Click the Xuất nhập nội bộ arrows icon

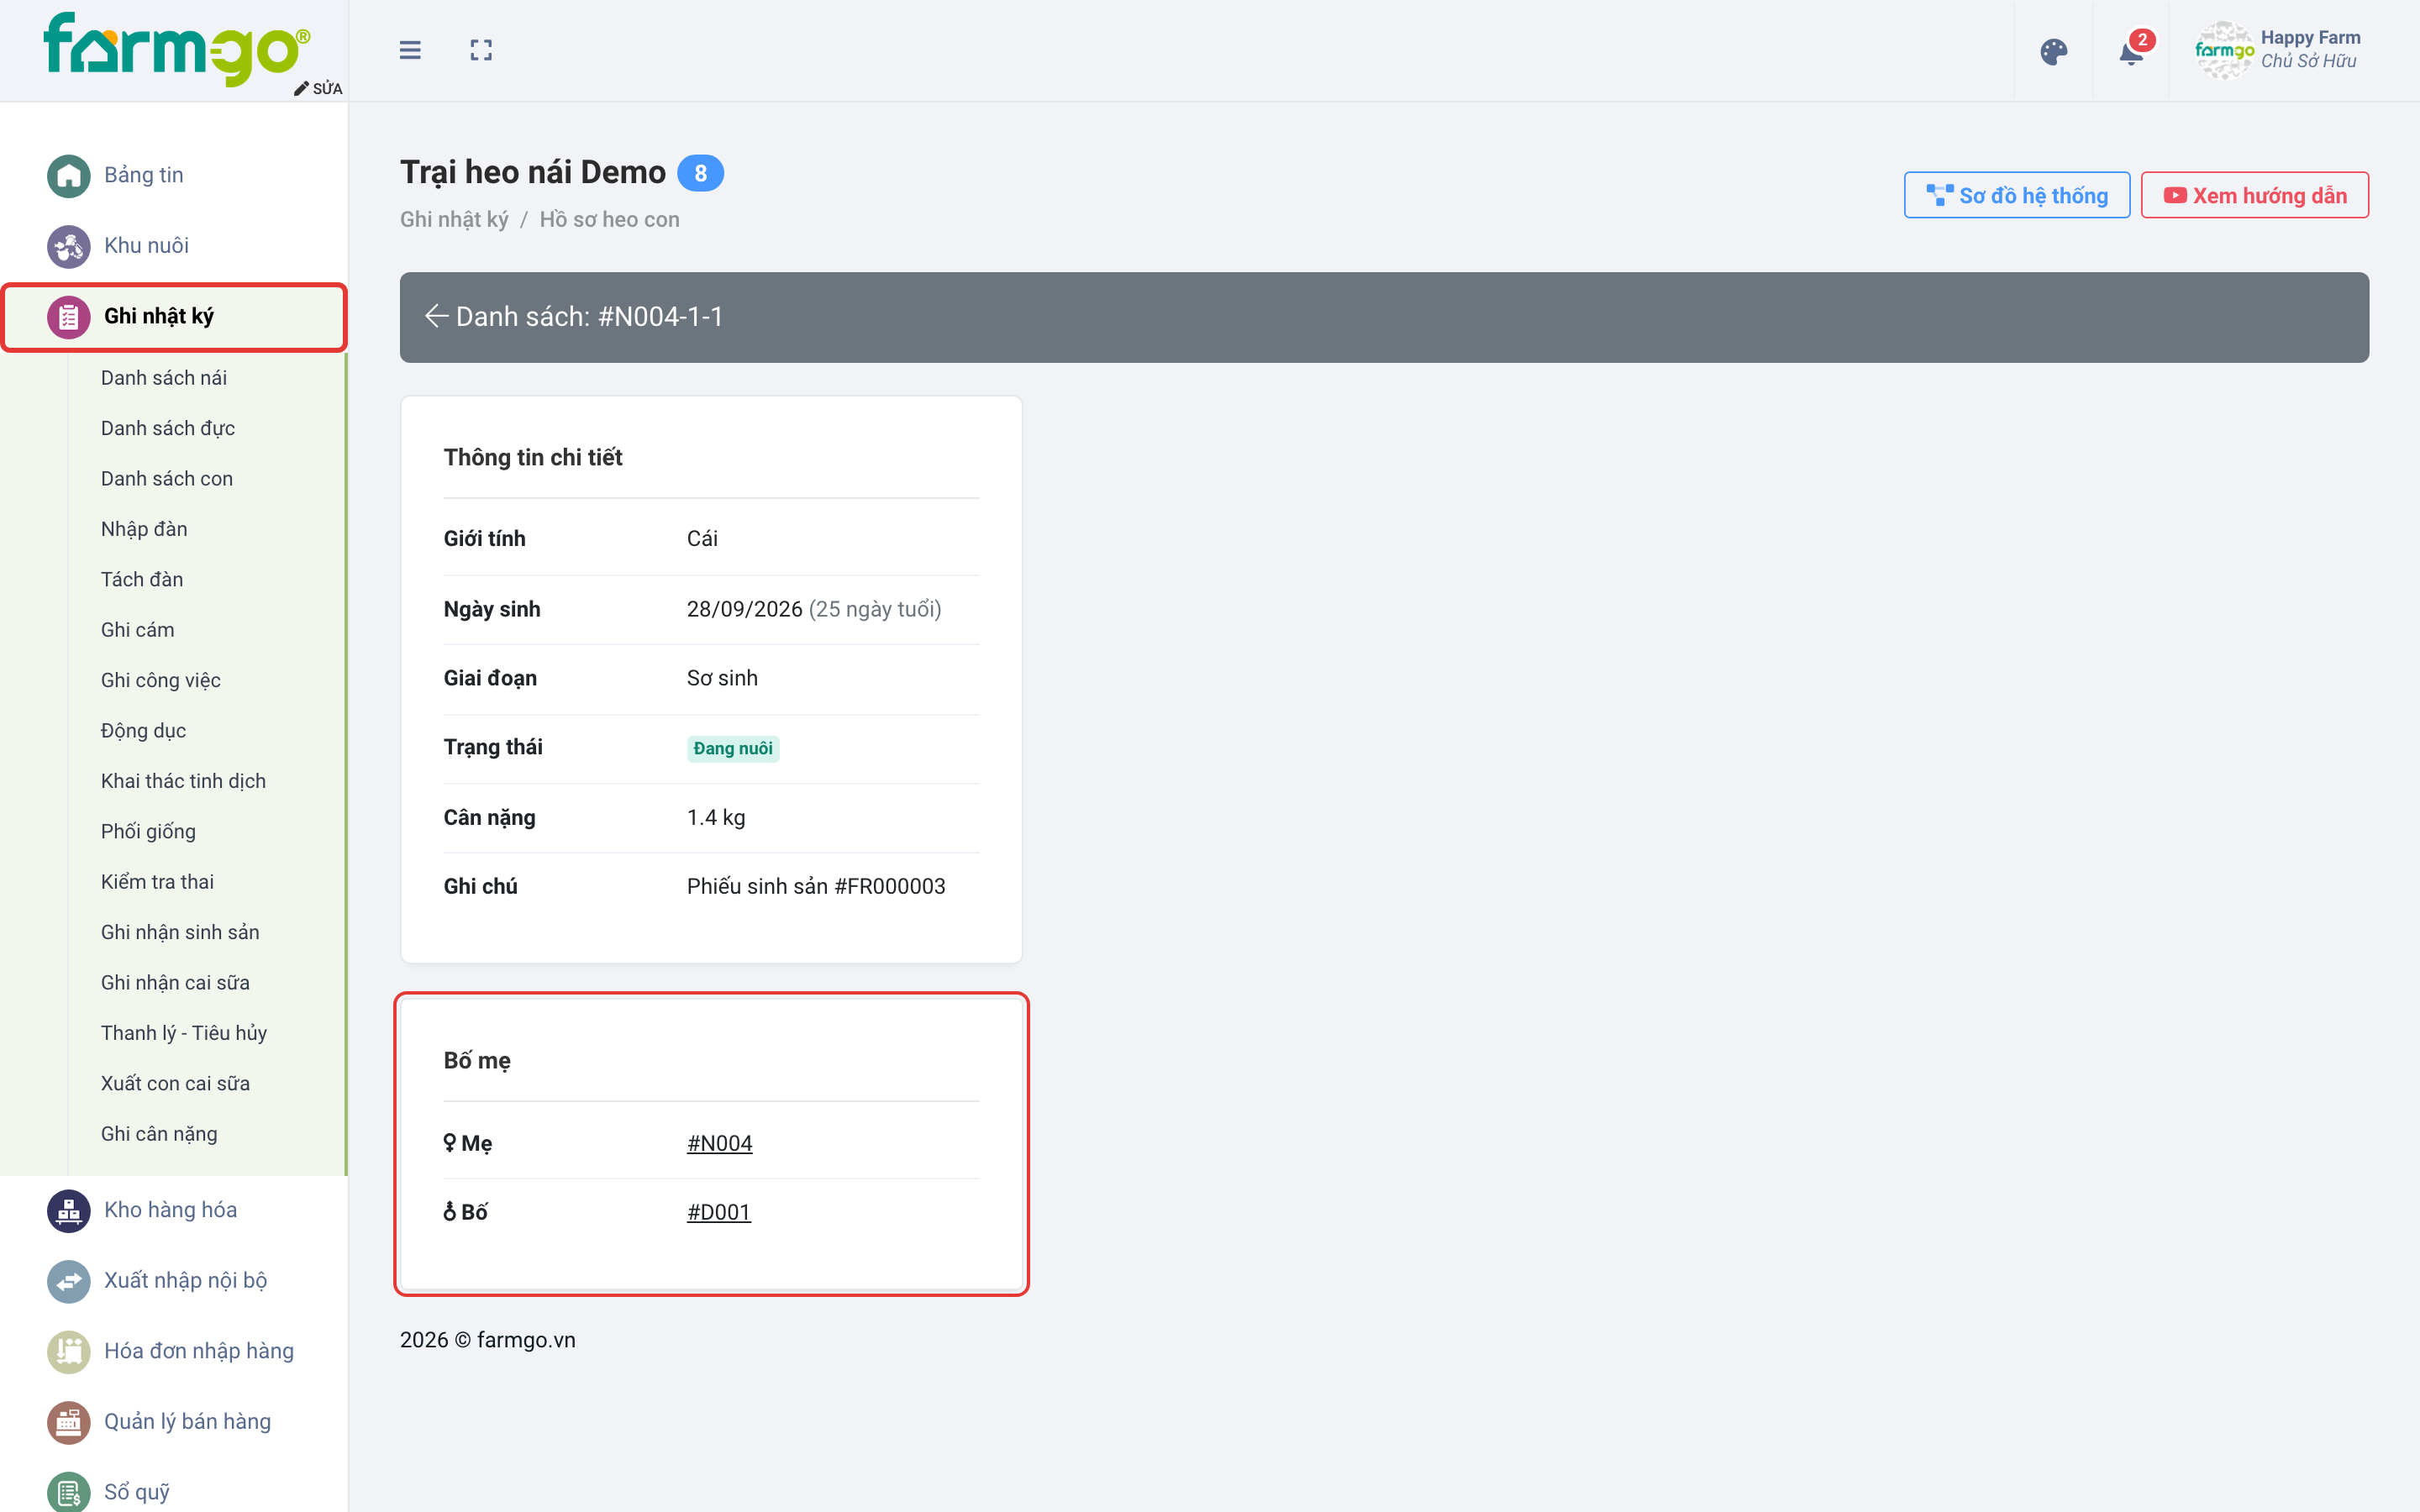pos(69,1281)
